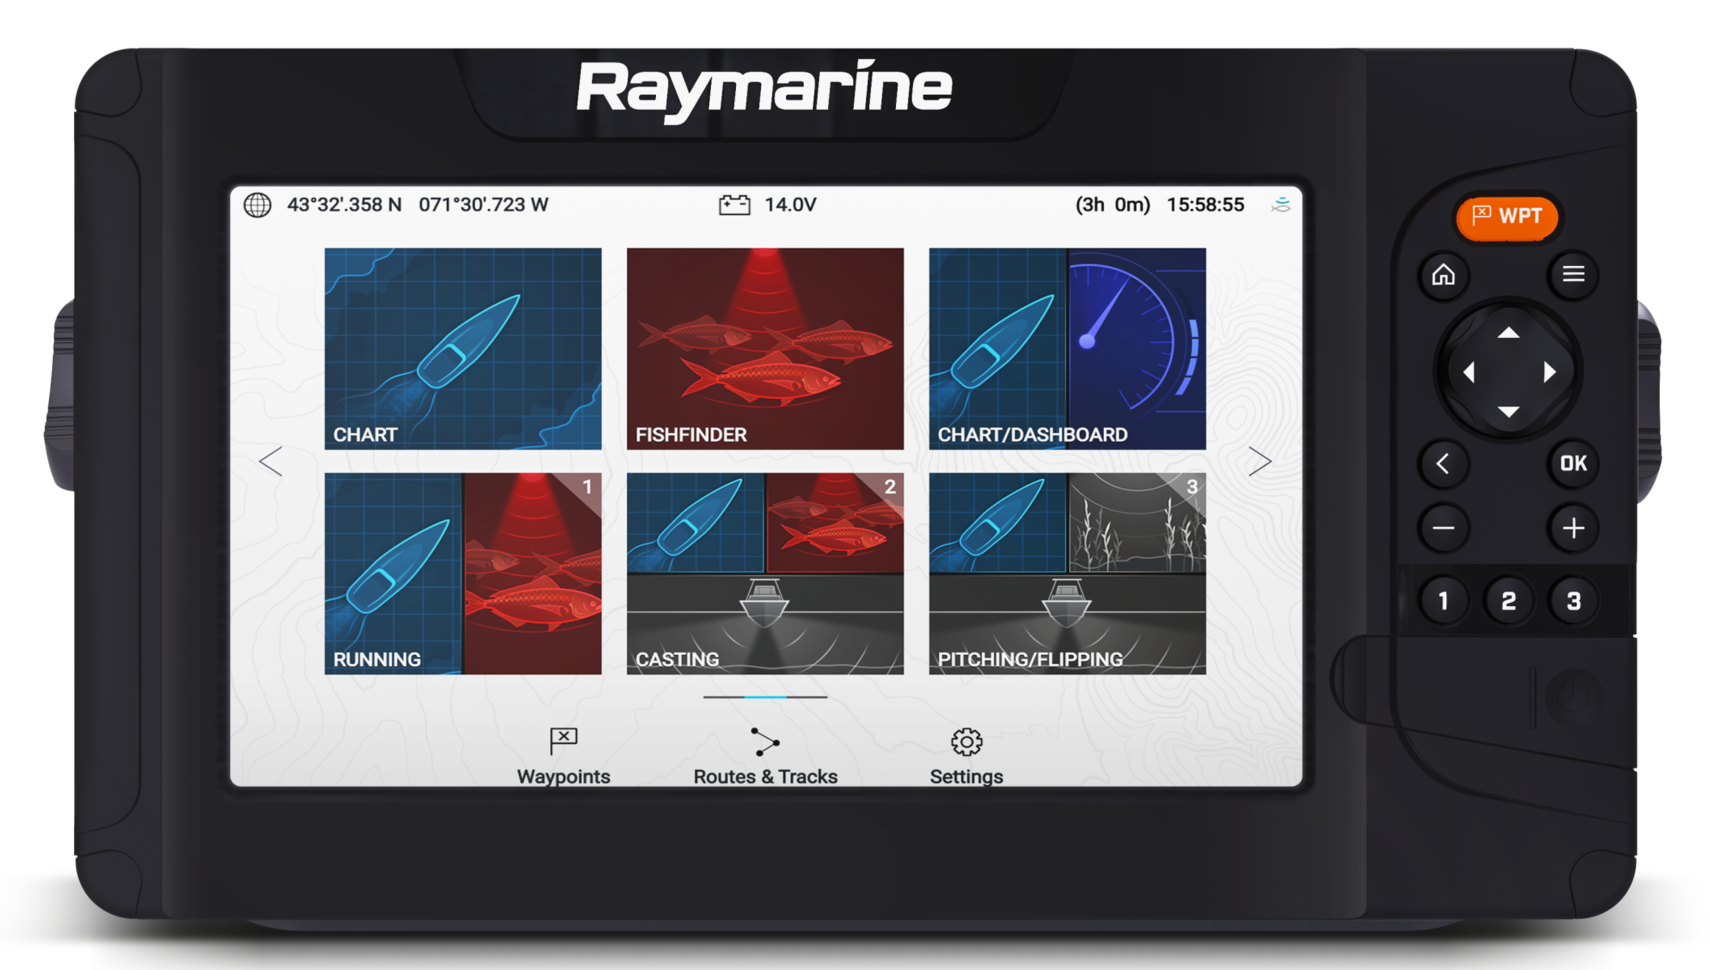Click the OK hardware button
Image resolution: width=1710 pixels, height=970 pixels.
click(1573, 464)
